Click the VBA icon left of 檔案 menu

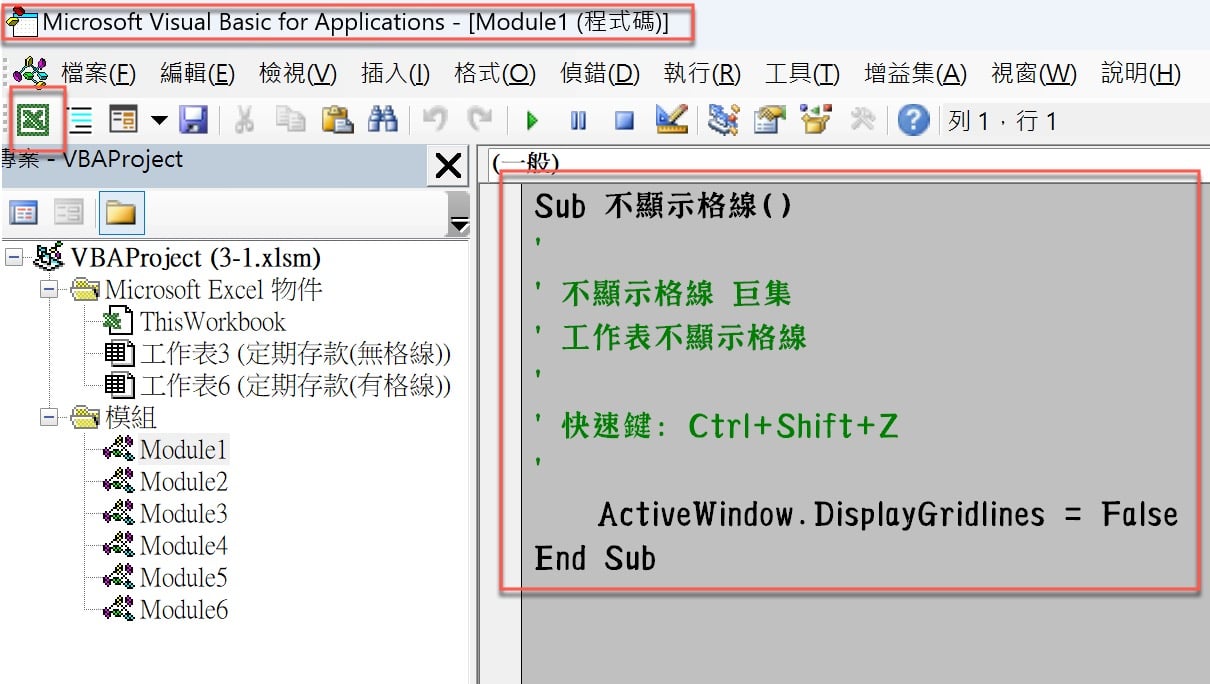(x=30, y=73)
